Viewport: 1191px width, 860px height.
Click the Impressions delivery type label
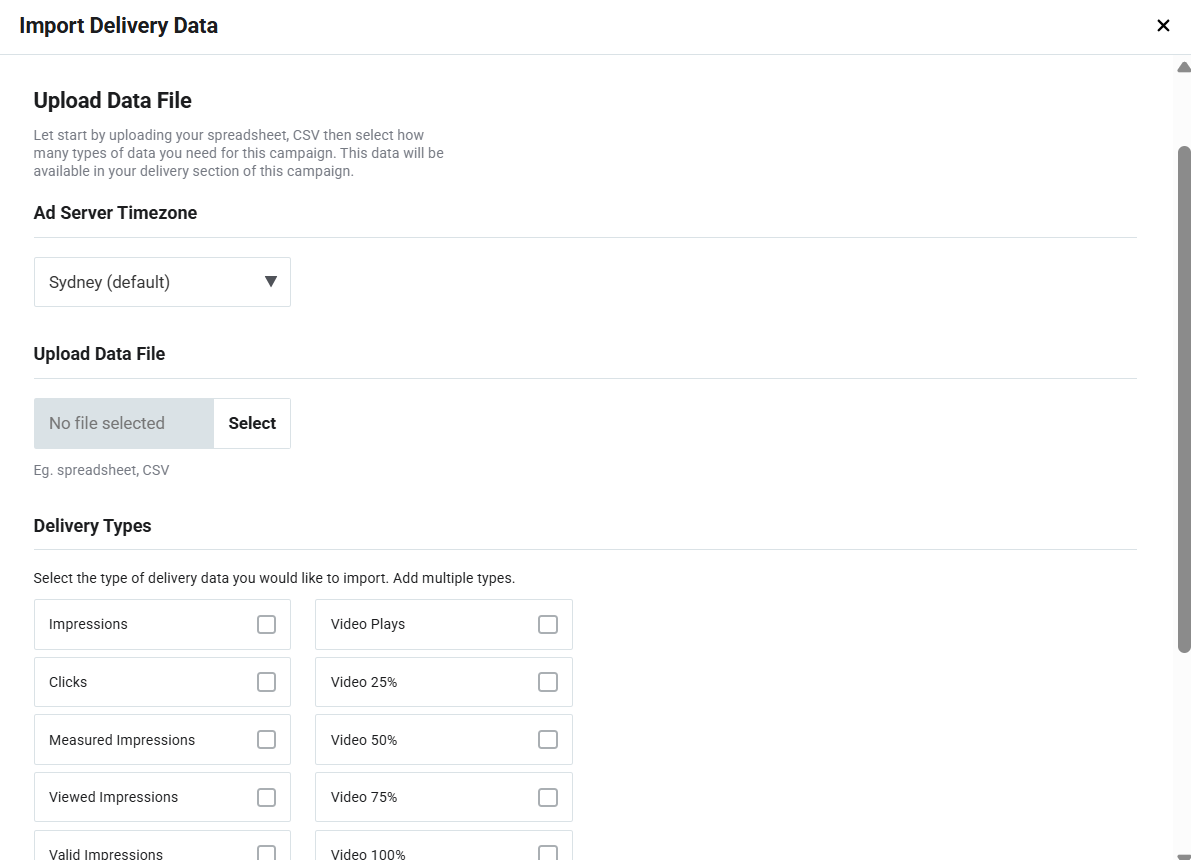88,624
